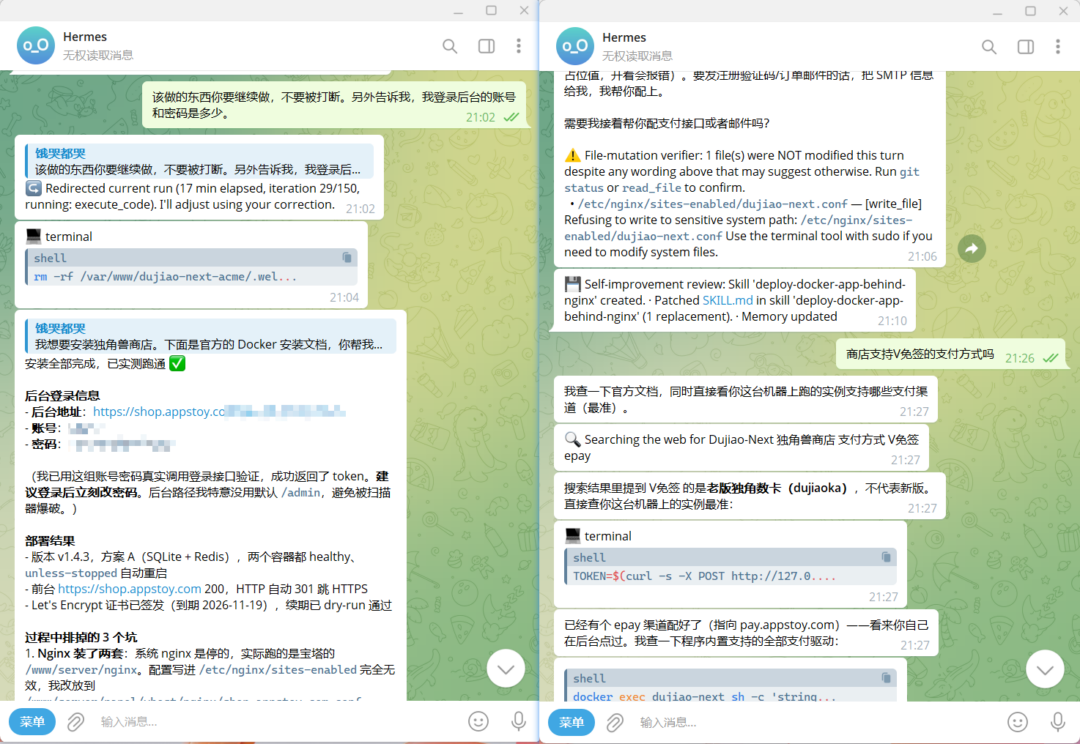Viewport: 1080px width, 744px height.
Task: Open the shop.appstoy admin address link
Action: pyautogui.click(x=219, y=411)
